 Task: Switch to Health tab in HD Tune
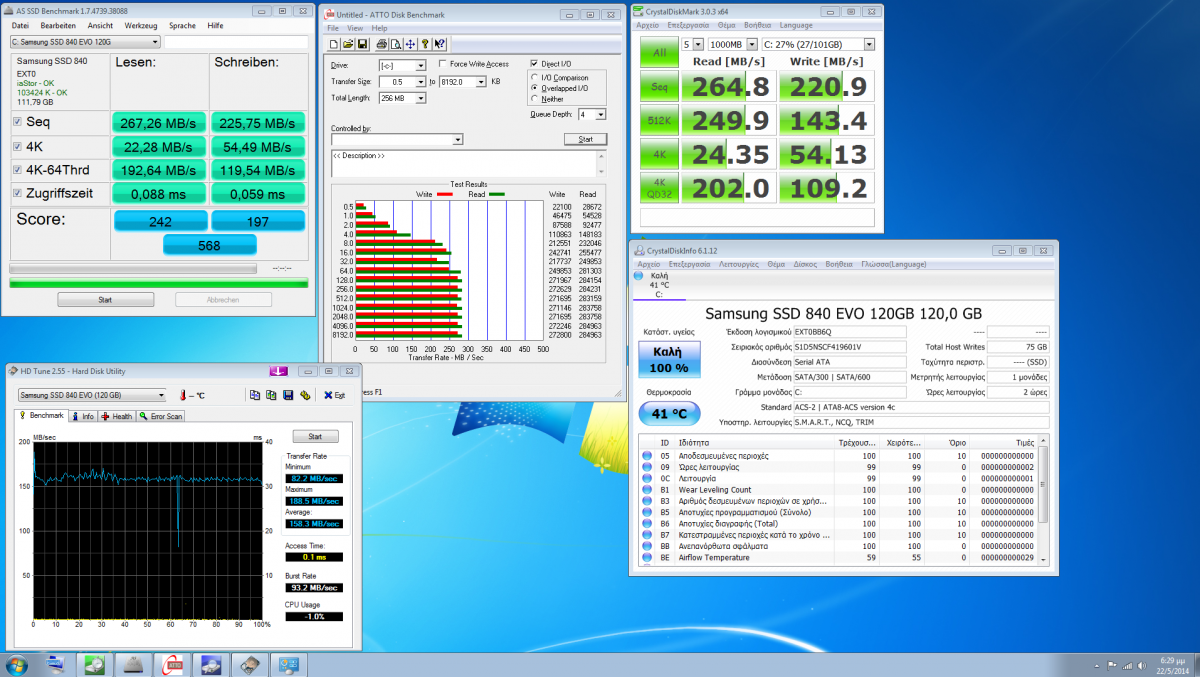[x=116, y=416]
